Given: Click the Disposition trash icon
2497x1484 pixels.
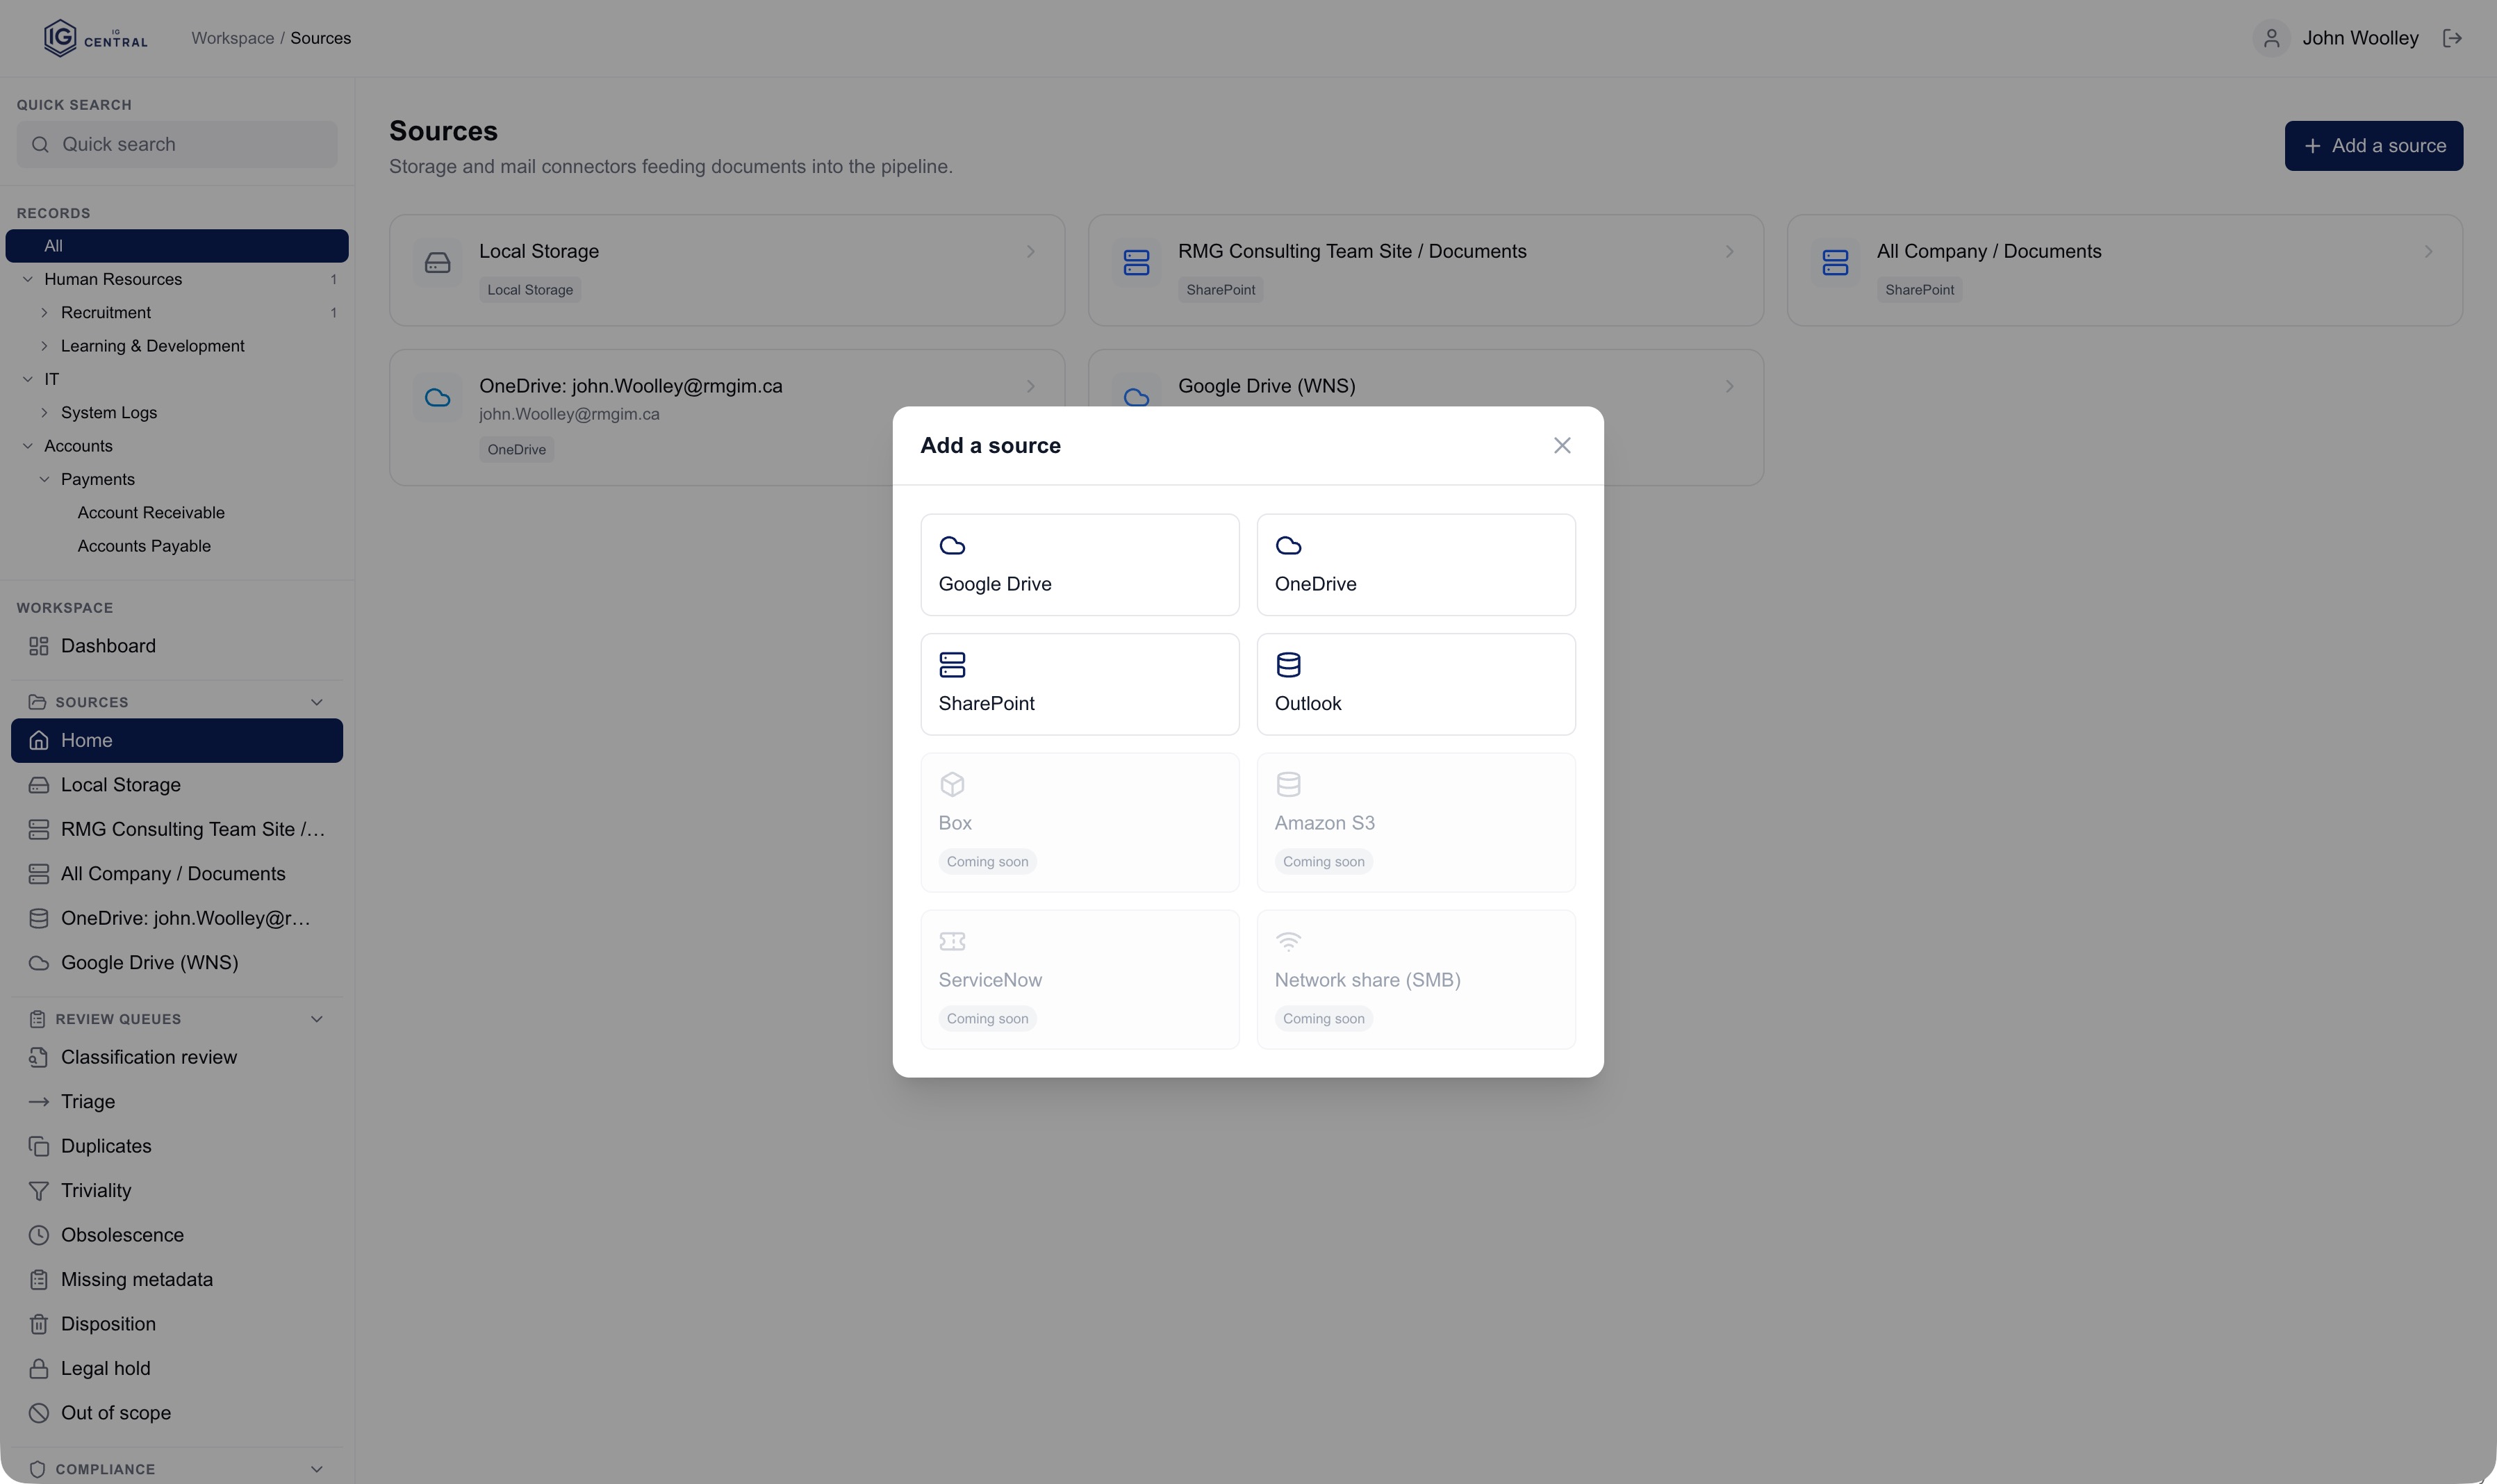Looking at the screenshot, I should click(x=39, y=1324).
